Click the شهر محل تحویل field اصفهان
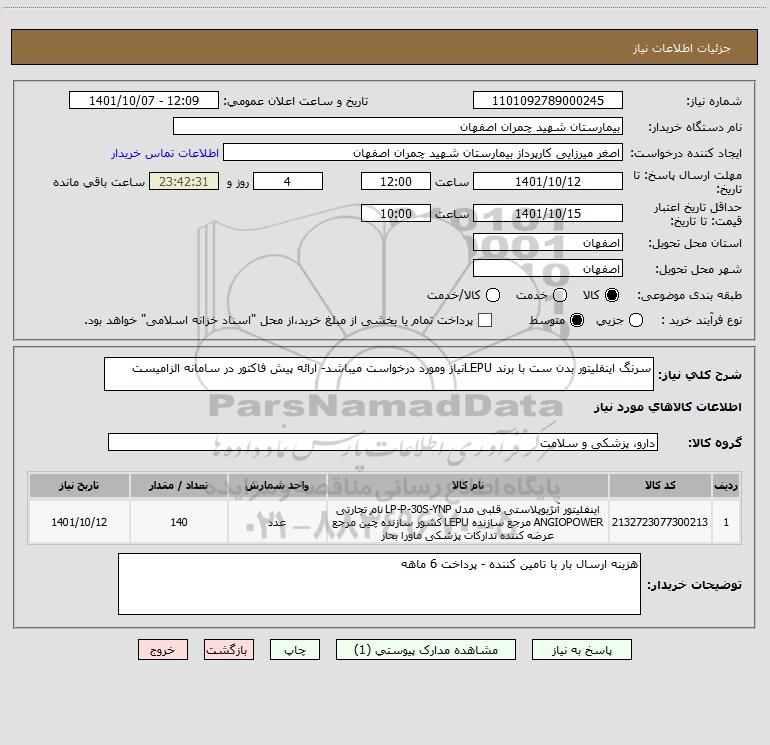The image size is (770, 745). [548, 269]
